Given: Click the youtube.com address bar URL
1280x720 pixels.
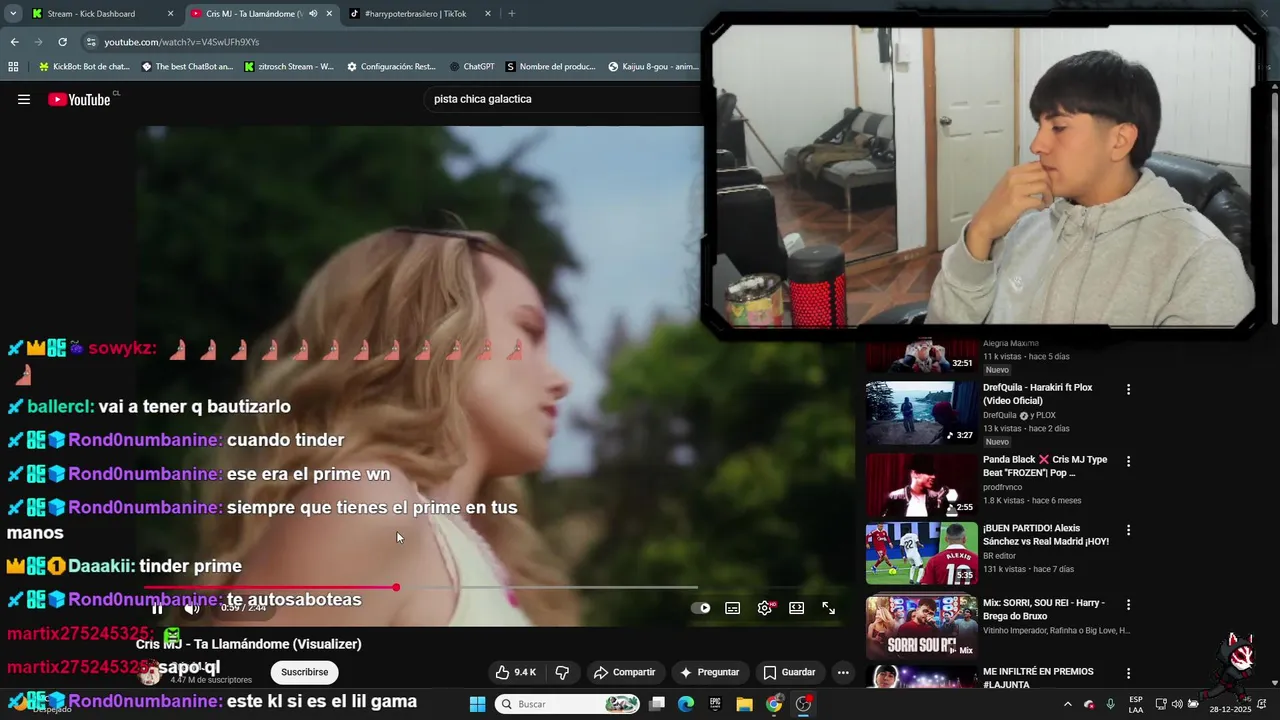Looking at the screenshot, I should click(182, 42).
